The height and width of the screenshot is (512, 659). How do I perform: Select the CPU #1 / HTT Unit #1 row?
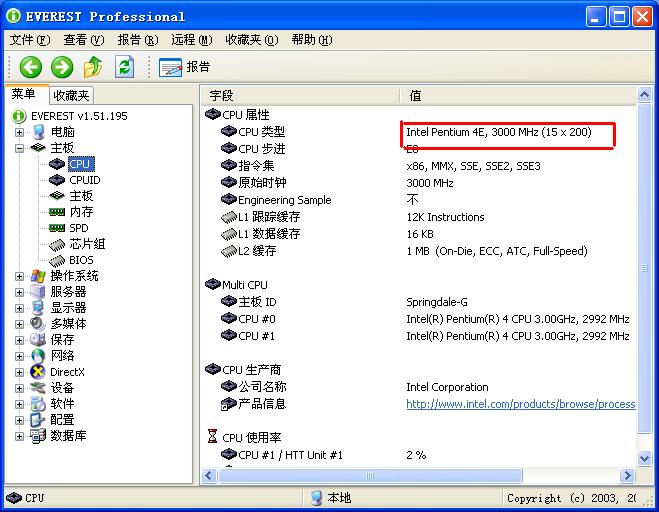(419, 455)
